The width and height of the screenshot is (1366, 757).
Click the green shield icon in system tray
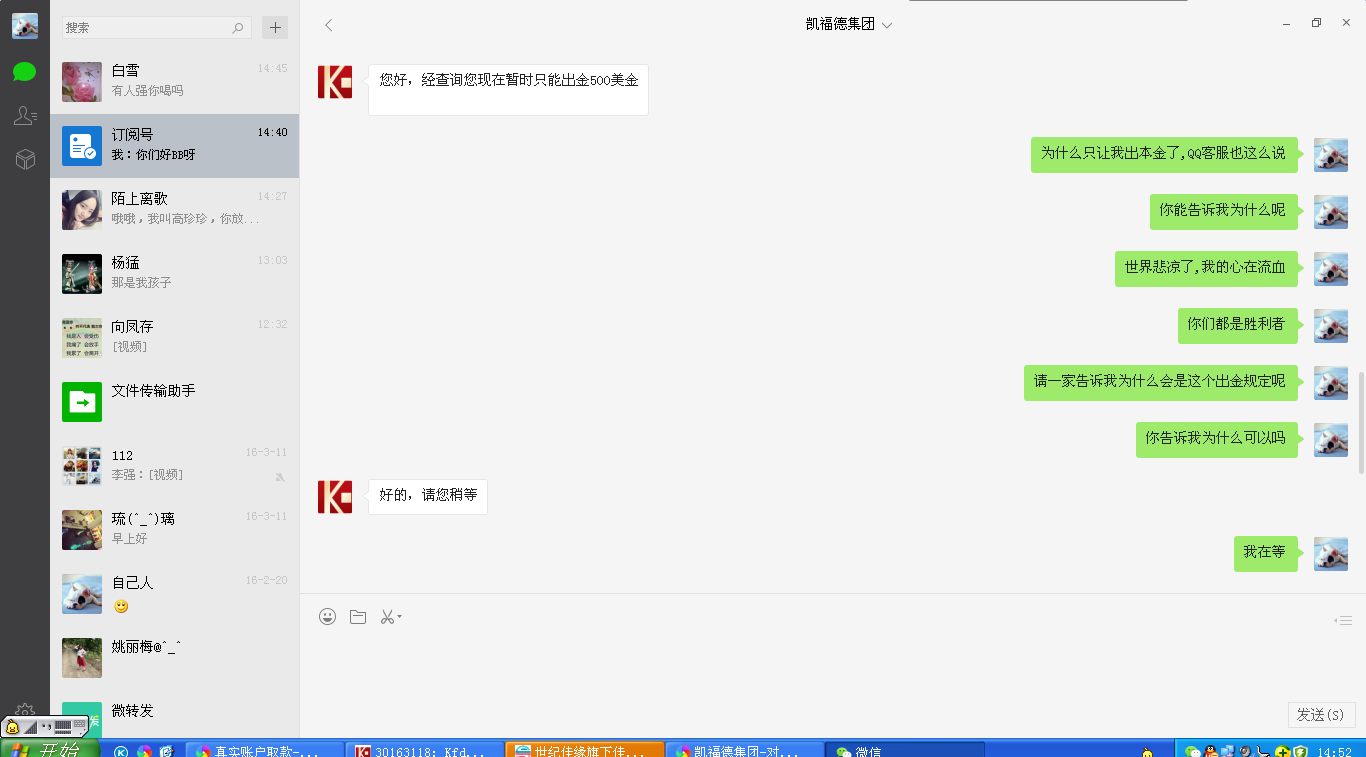click(1301, 751)
